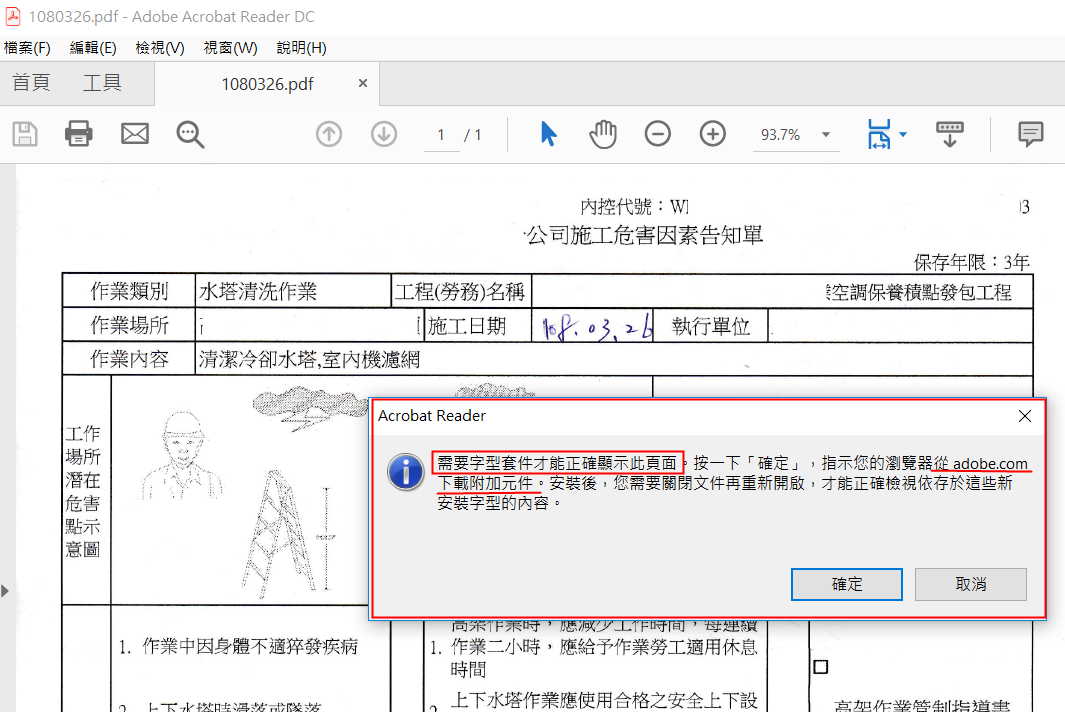The image size is (1065, 712).
Task: Close the Acrobat Reader dialog with X
Action: coord(1025,416)
